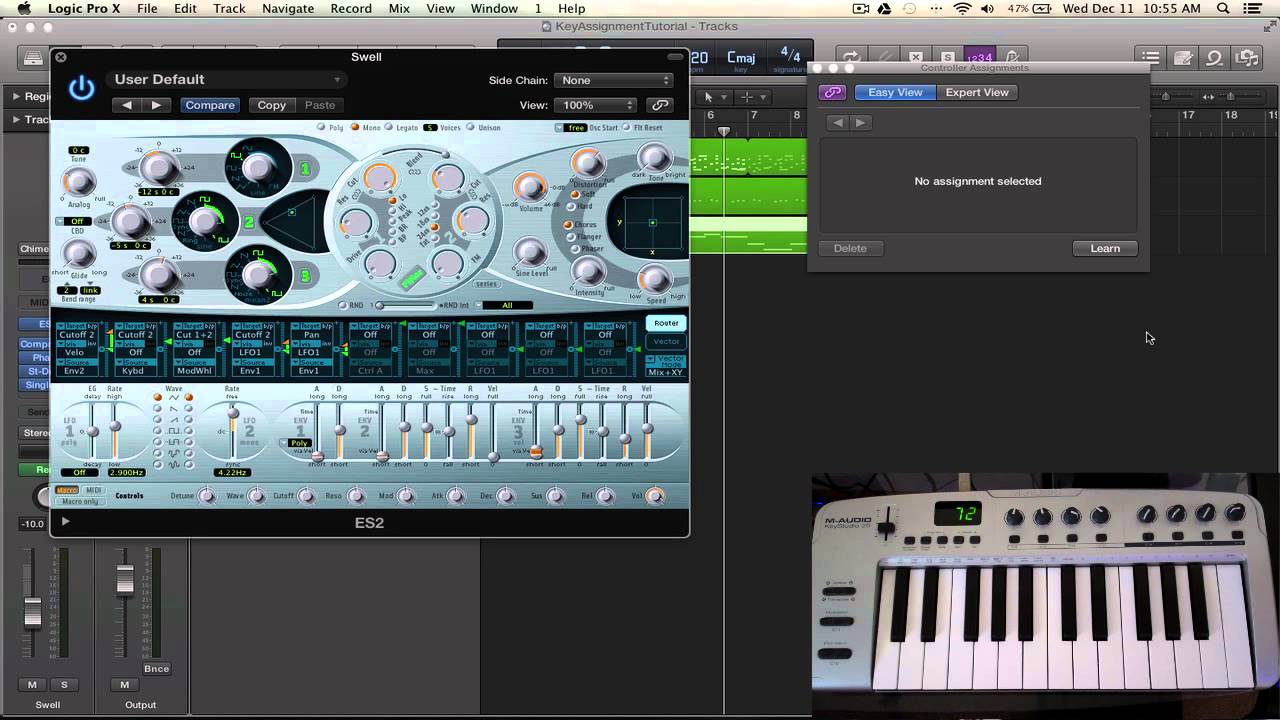This screenshot has height=720, width=1280.
Task: Open the Vector Mode Mix+XY dropdown
Action: pos(667,366)
